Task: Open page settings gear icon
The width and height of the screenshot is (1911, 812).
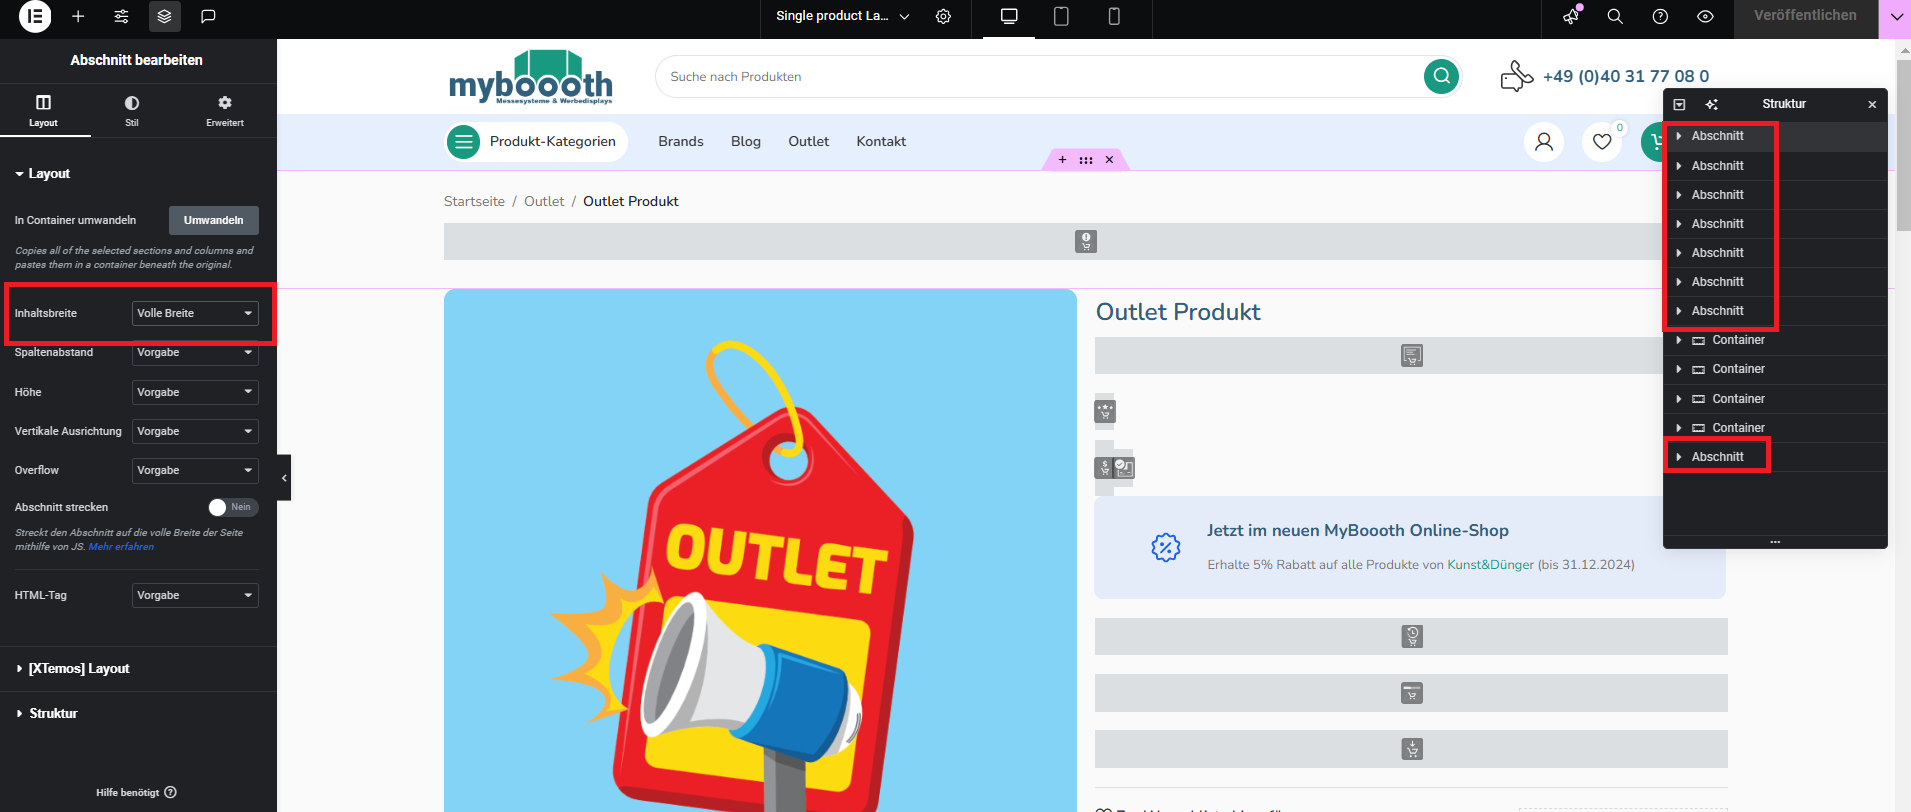Action: click(x=943, y=16)
